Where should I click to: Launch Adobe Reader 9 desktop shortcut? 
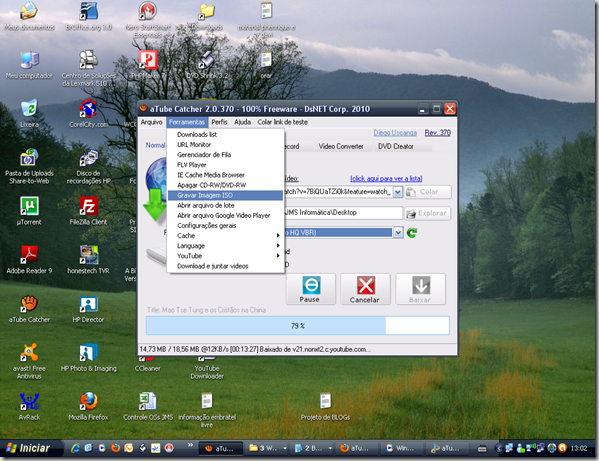click(29, 260)
